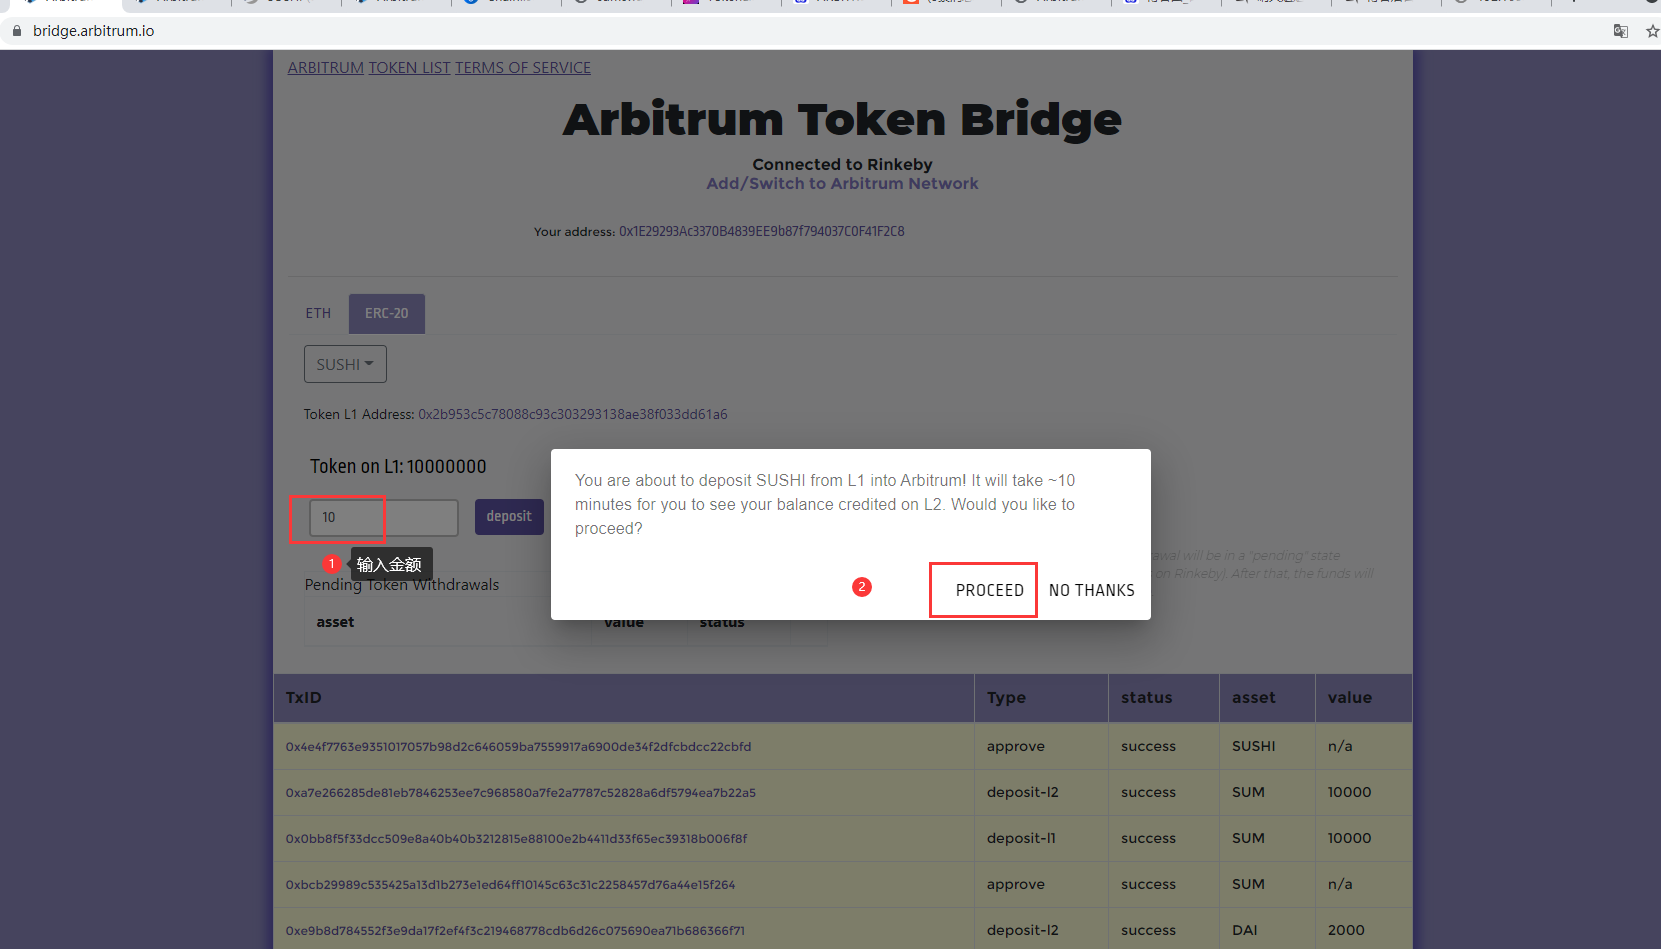Click the Pending Token Withdrawals heading
This screenshot has width=1661, height=949.
click(402, 585)
